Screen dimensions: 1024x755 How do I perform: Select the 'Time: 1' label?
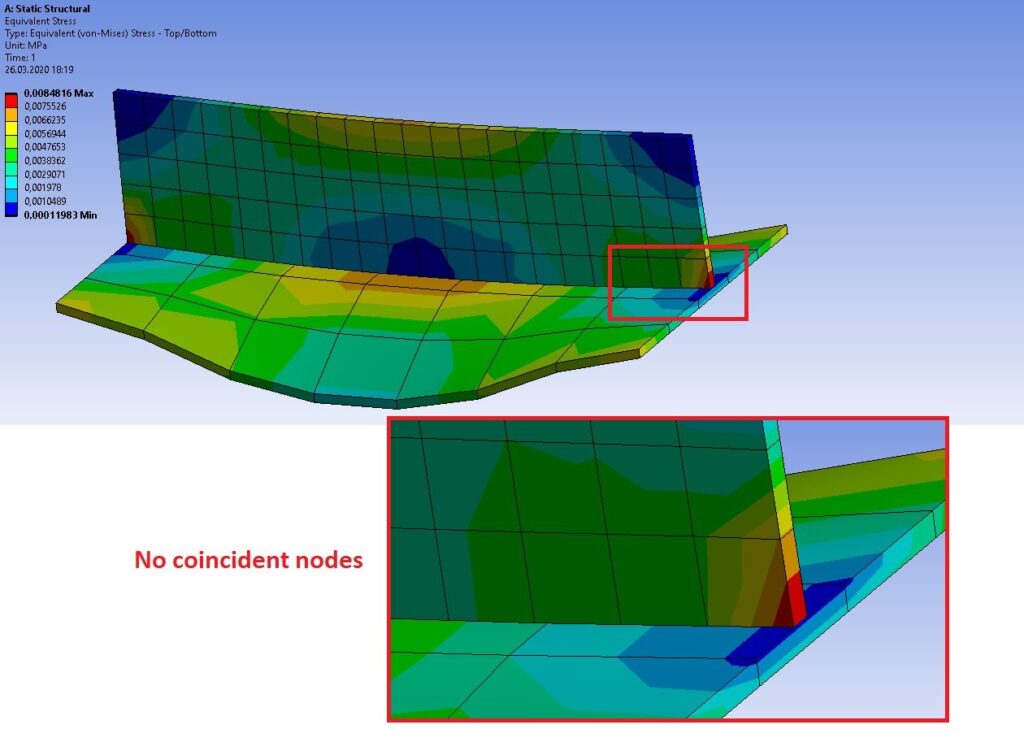pyautogui.click(x=20, y=57)
